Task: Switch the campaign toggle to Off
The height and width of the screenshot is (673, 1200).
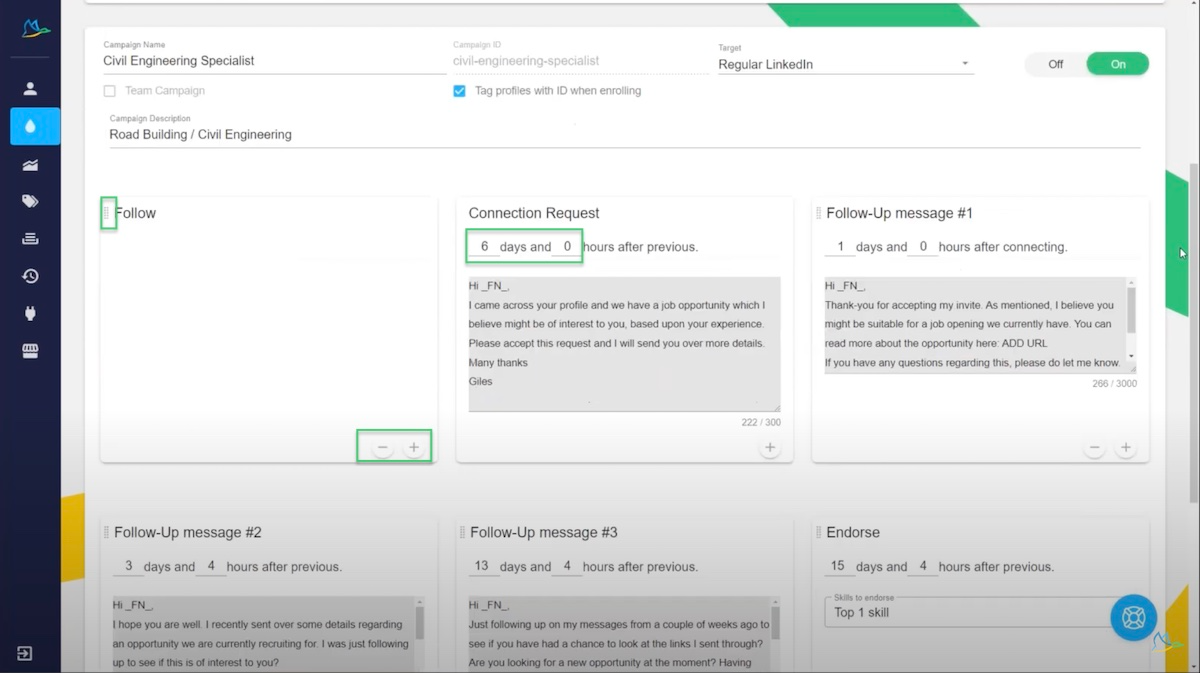Action: click(1055, 63)
